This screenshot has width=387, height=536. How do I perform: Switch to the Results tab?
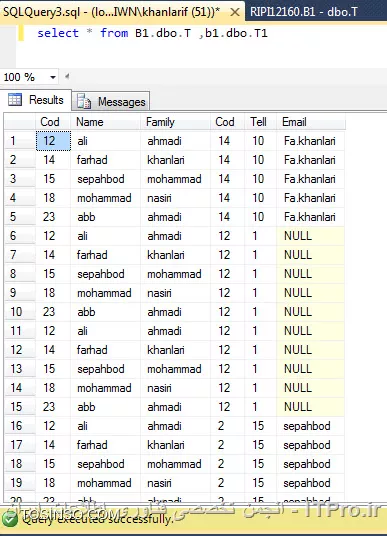tap(37, 100)
